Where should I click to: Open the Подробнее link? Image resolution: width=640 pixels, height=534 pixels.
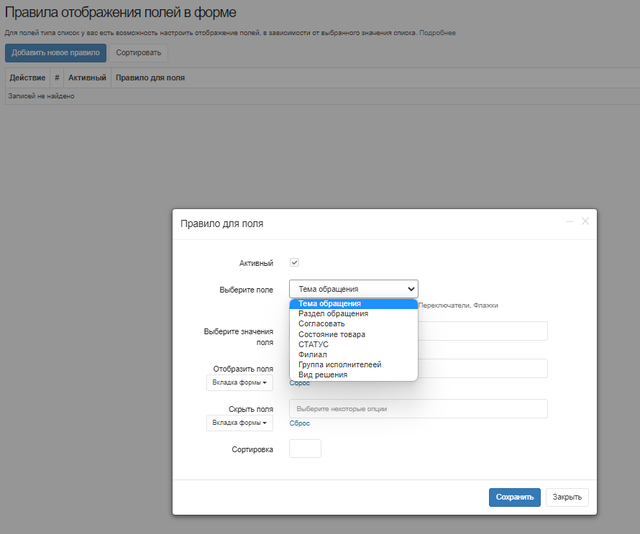438,33
